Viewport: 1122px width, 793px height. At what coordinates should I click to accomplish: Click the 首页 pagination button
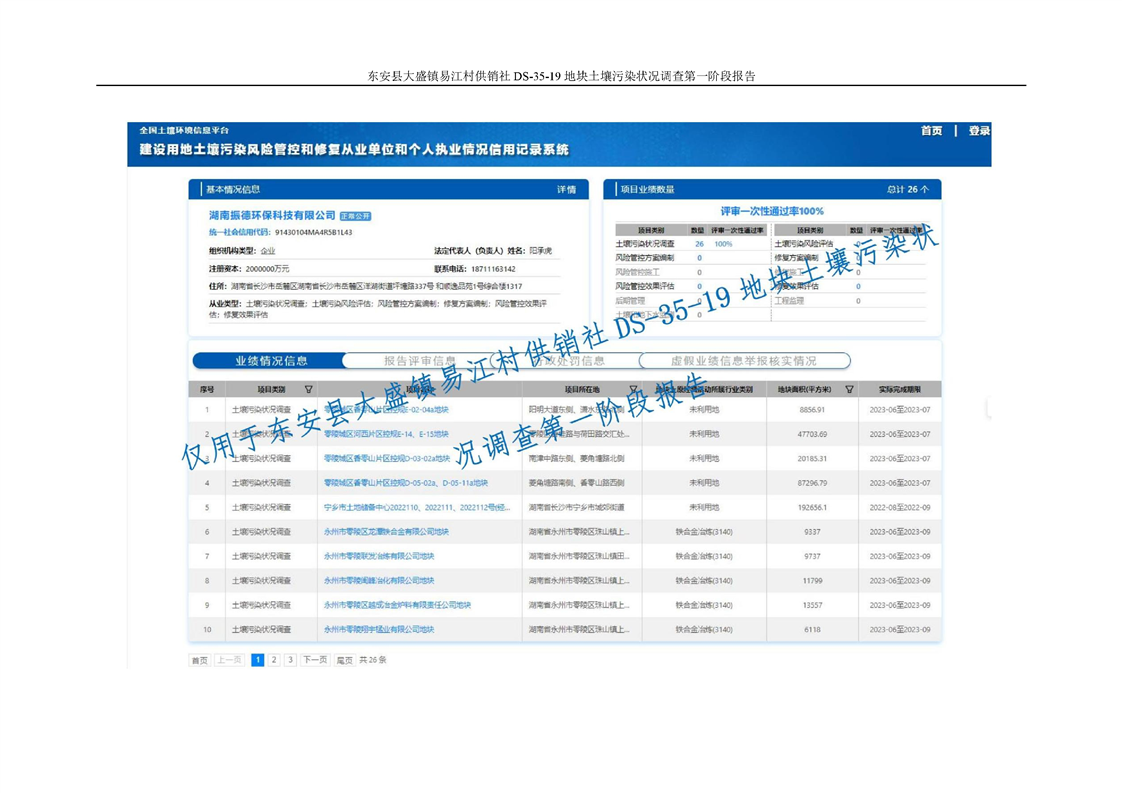[x=200, y=660]
